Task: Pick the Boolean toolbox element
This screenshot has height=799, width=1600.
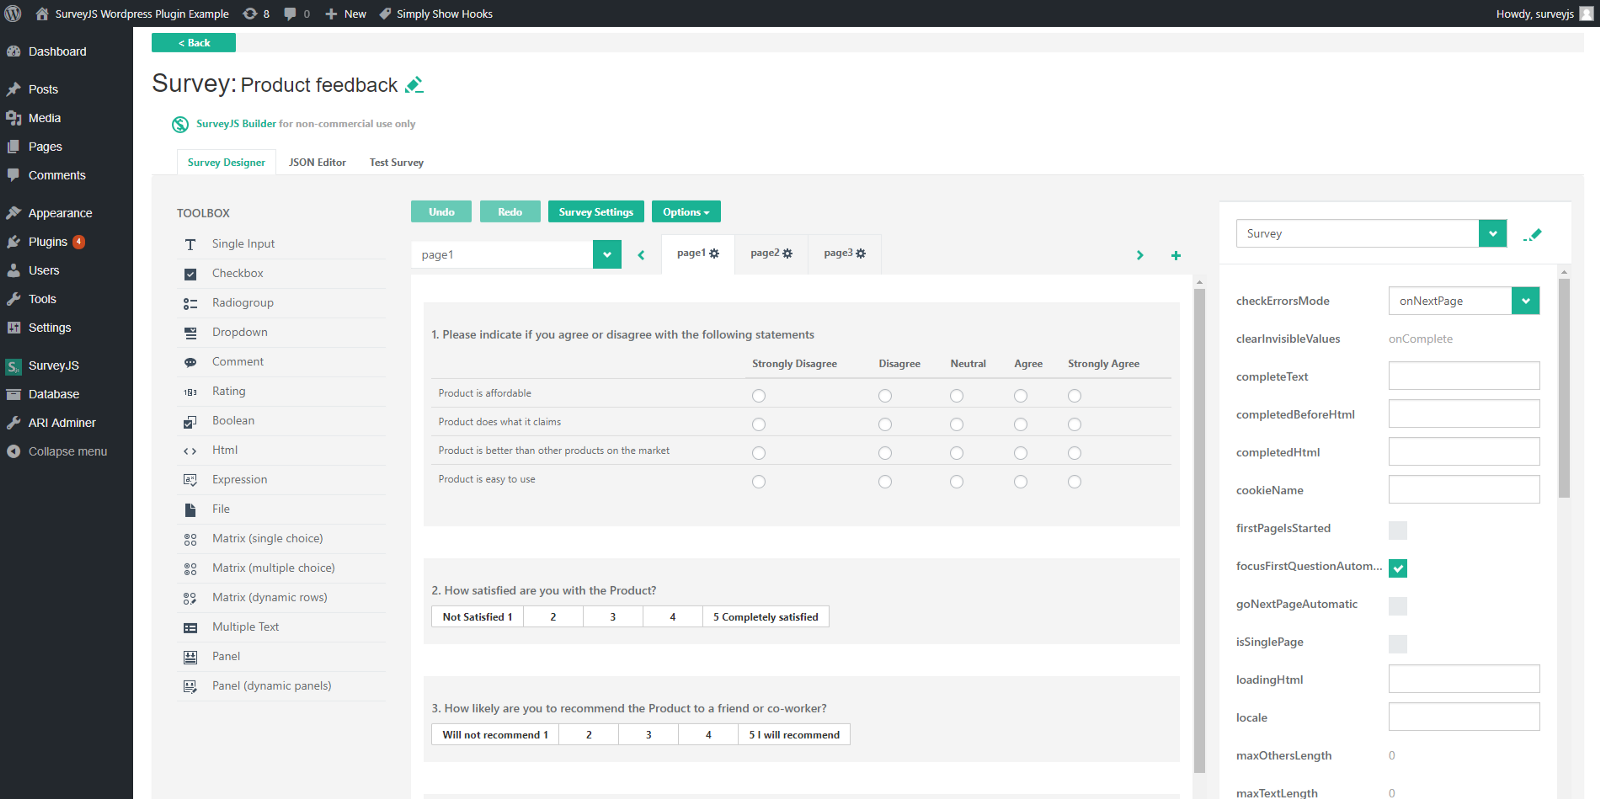Action: 233,421
